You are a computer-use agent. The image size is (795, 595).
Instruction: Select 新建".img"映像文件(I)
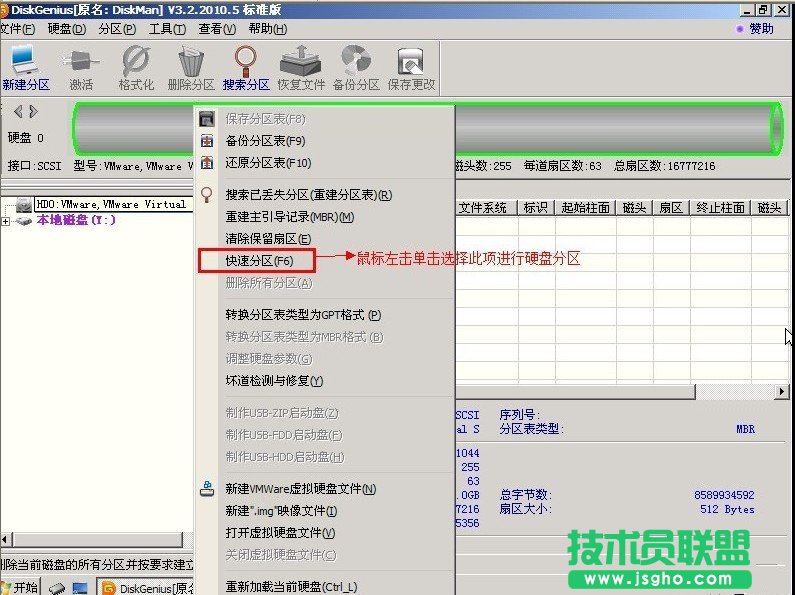[281, 511]
